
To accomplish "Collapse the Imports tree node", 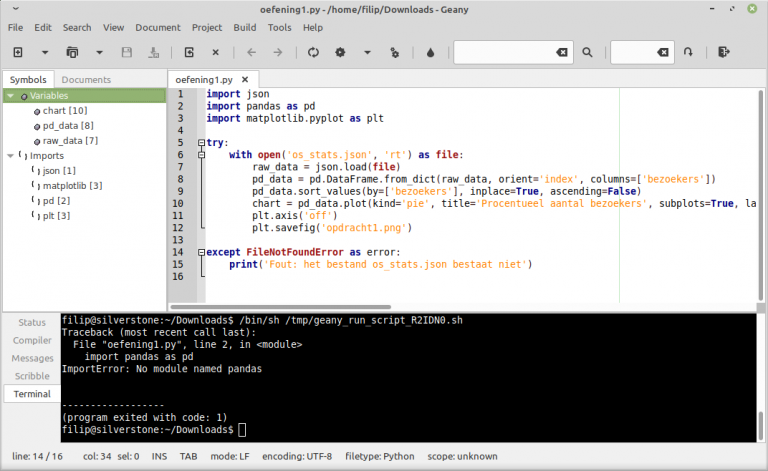I will coord(10,156).
